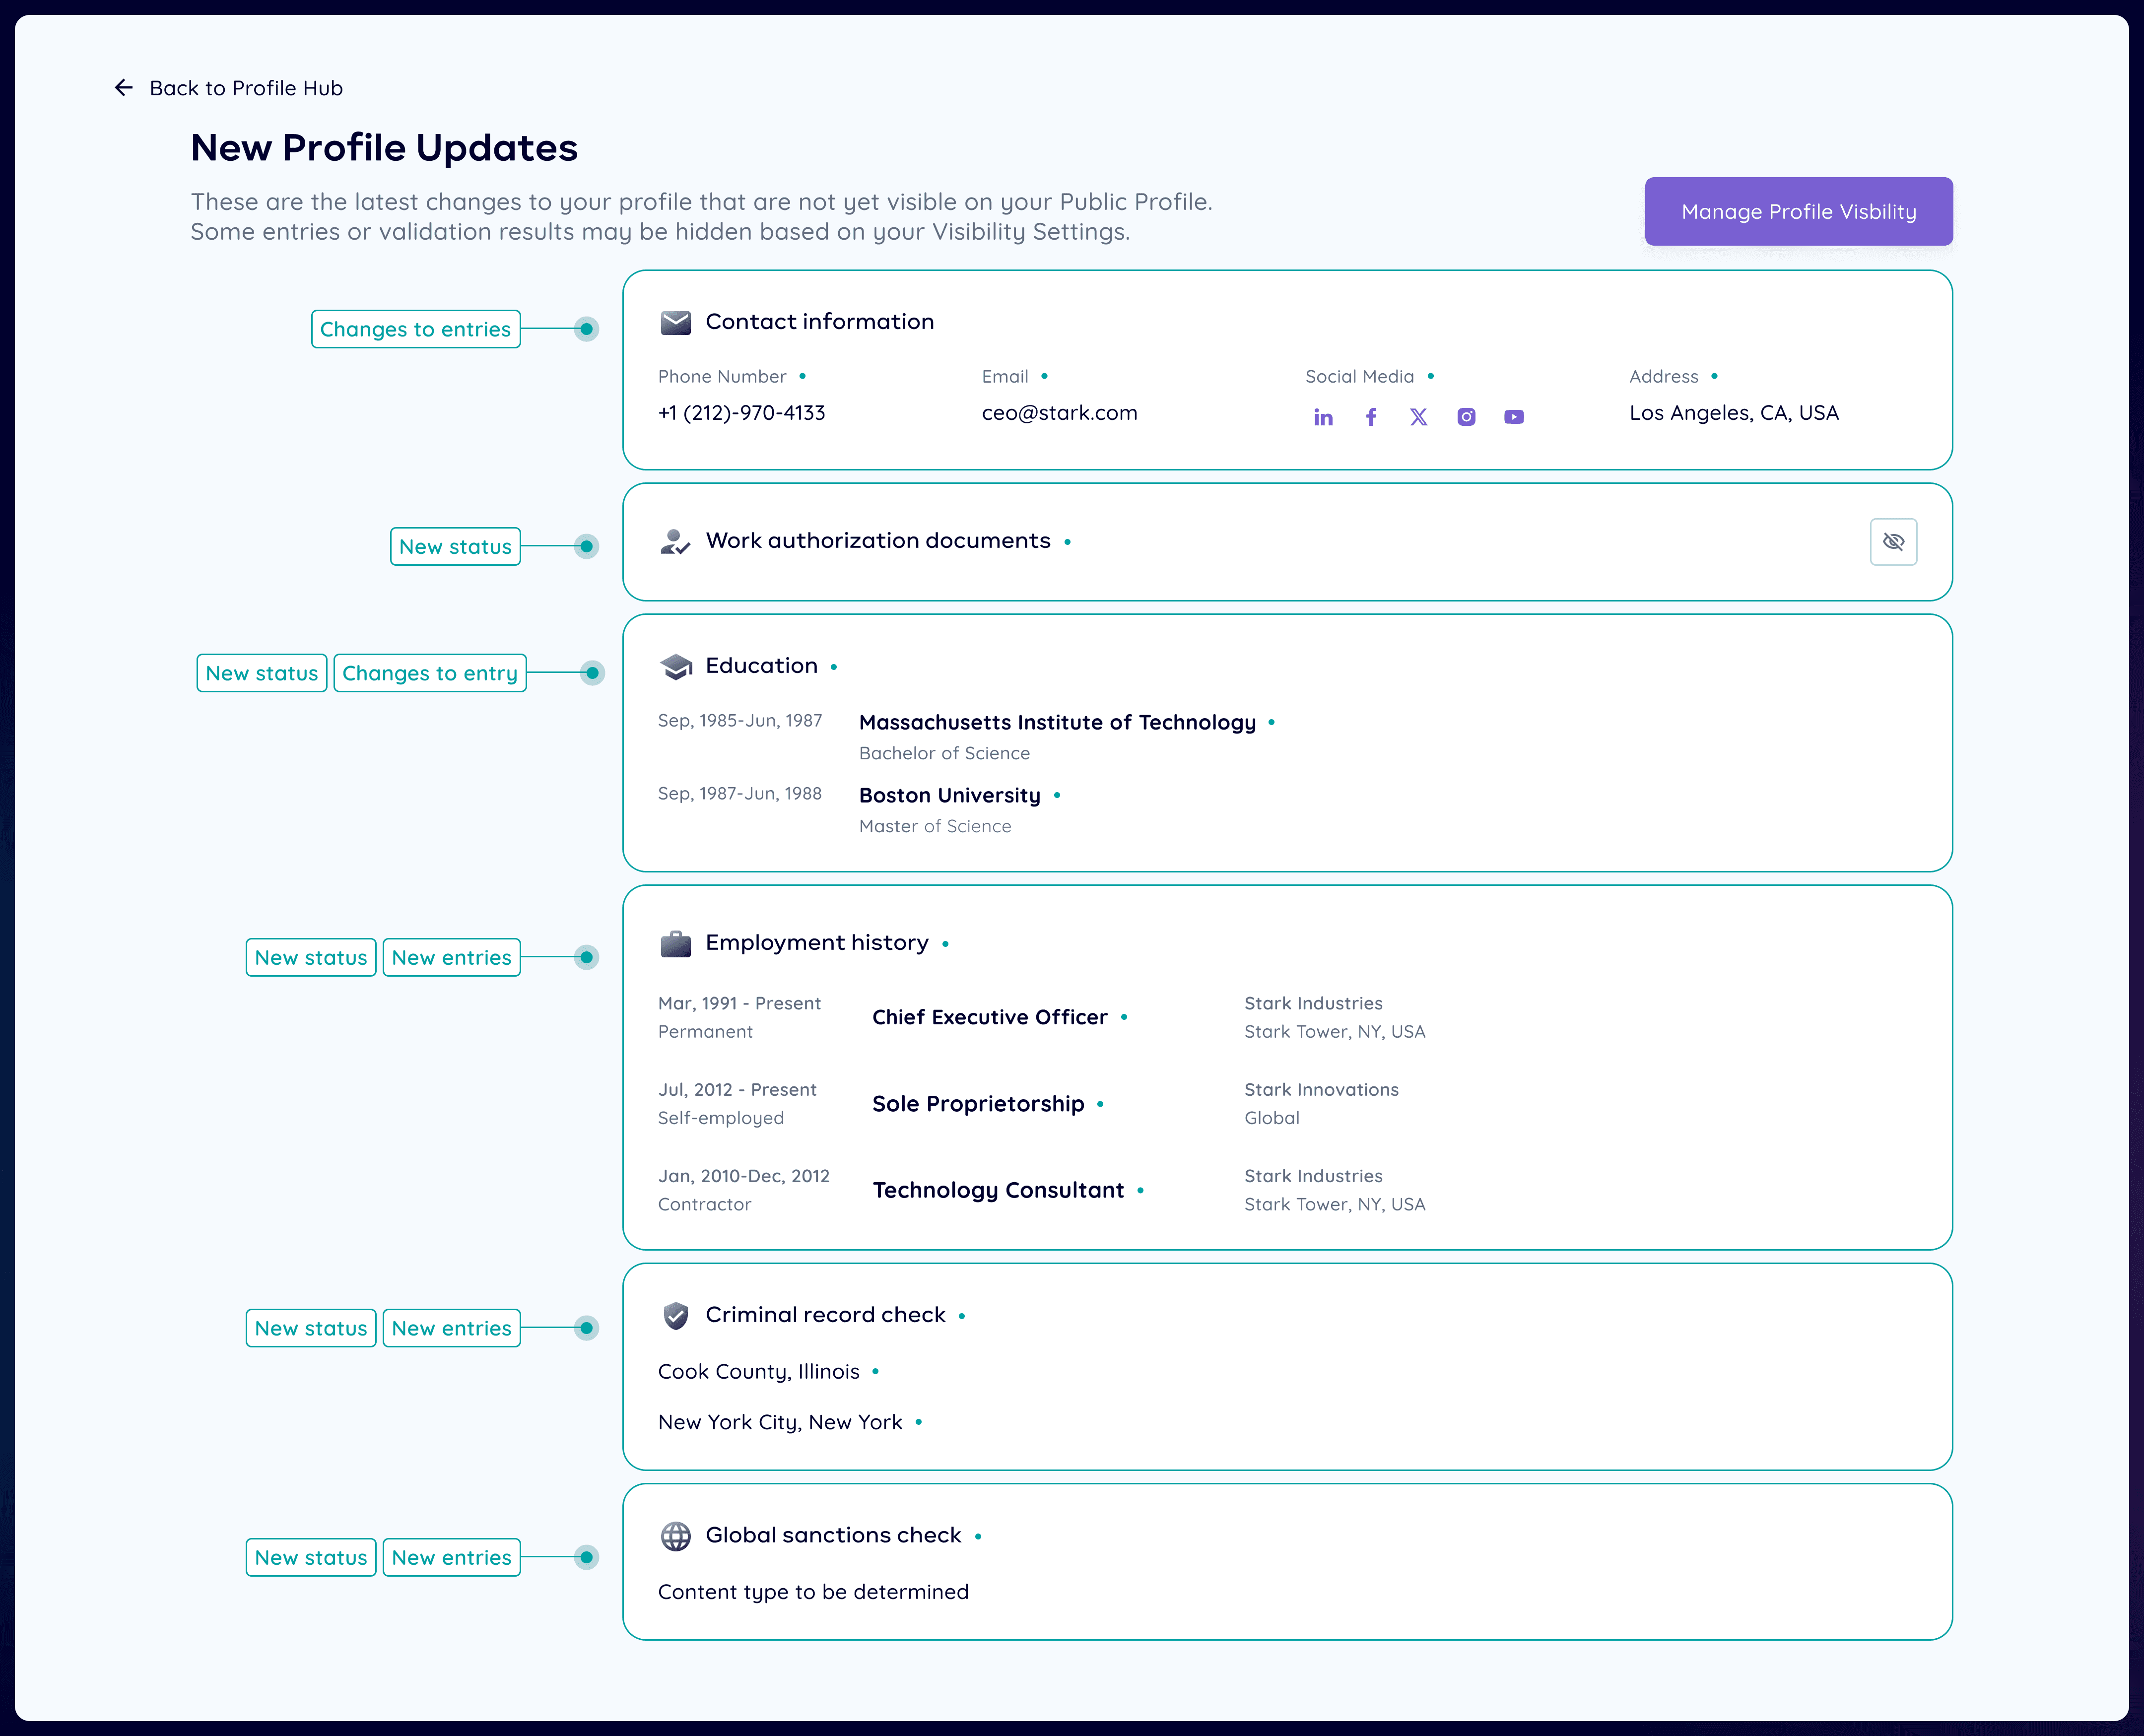Select the Cook County, Illinois record
The width and height of the screenshot is (2144, 1736).
click(758, 1371)
